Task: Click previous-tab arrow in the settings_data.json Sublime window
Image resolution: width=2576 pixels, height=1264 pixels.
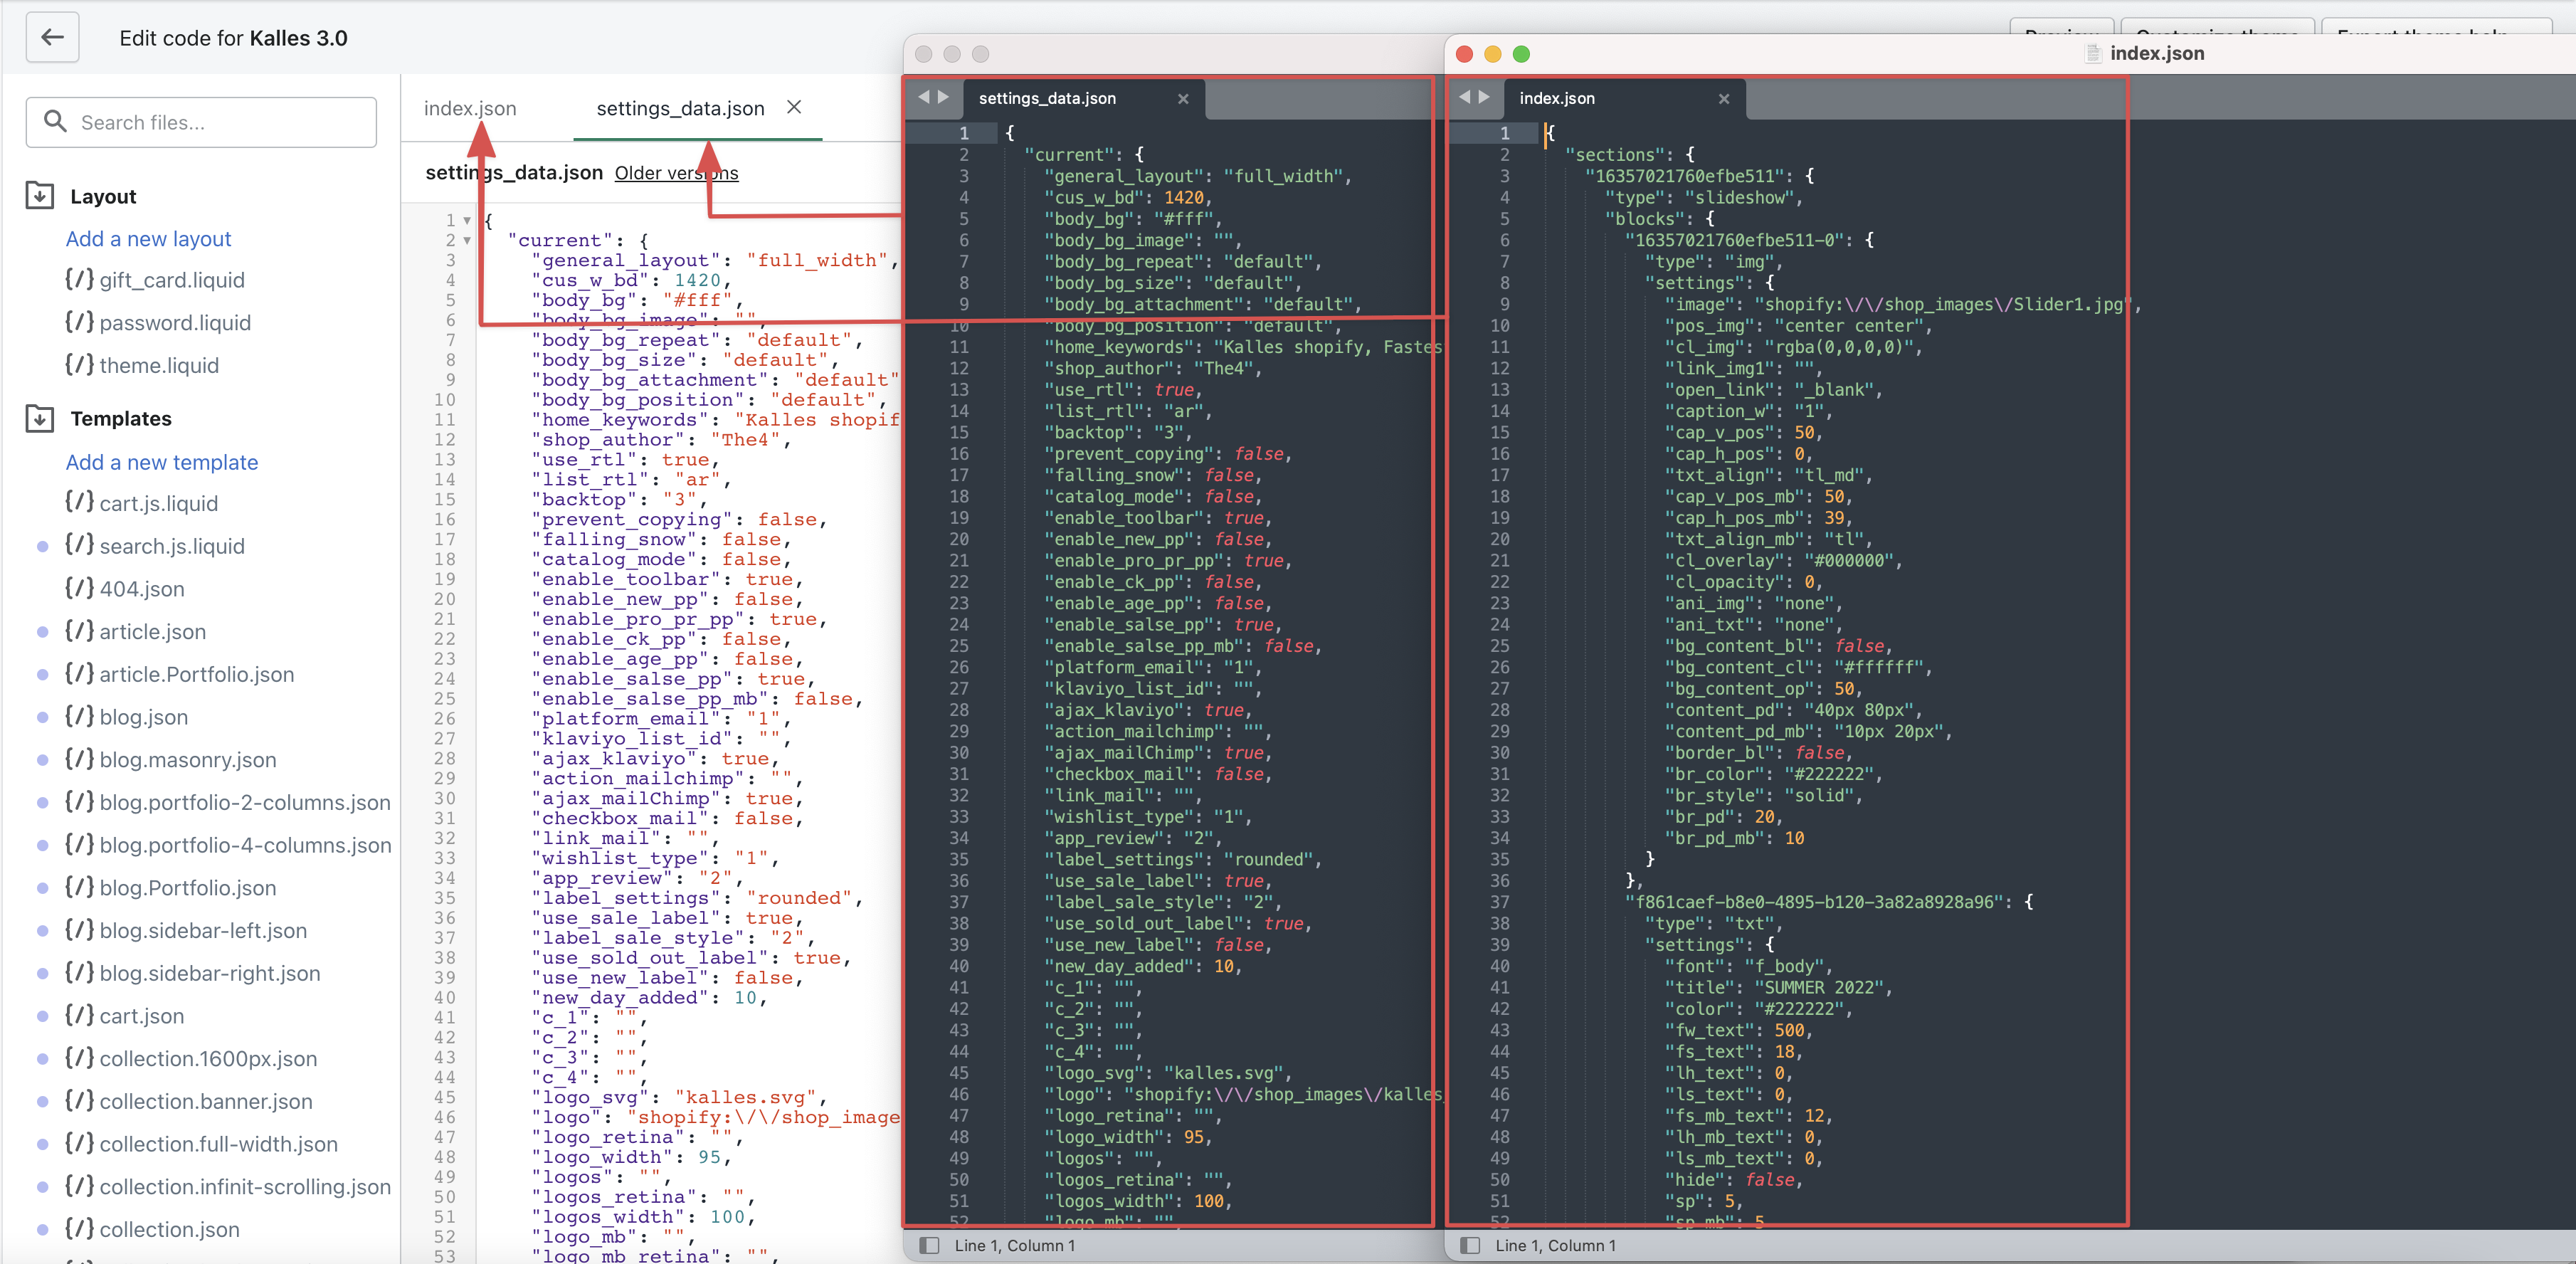Action: pyautogui.click(x=924, y=97)
